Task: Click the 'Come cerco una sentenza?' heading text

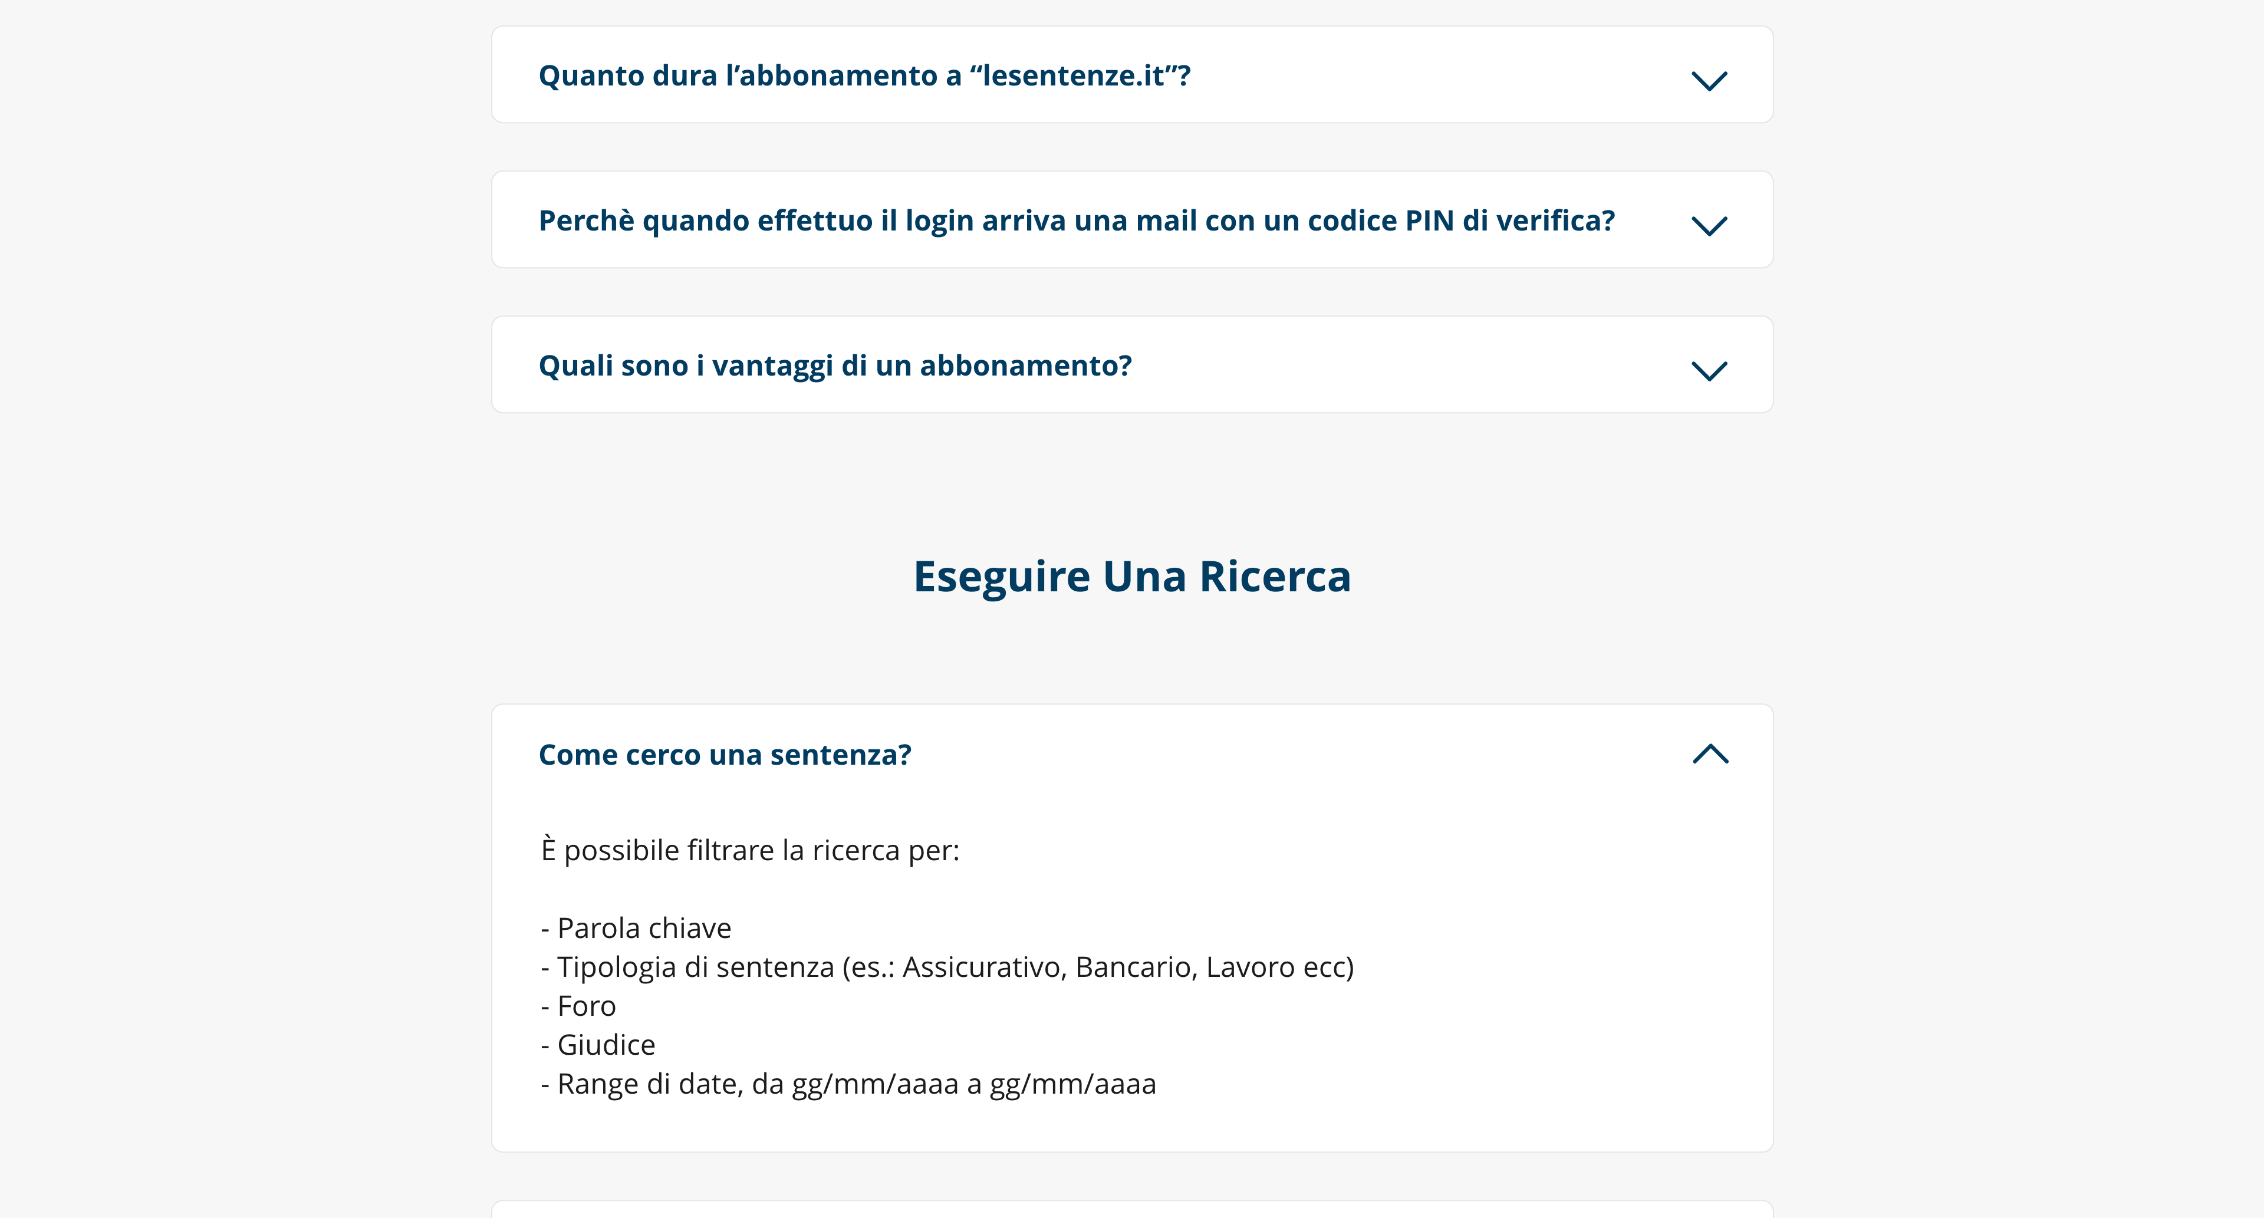Action: click(x=725, y=755)
